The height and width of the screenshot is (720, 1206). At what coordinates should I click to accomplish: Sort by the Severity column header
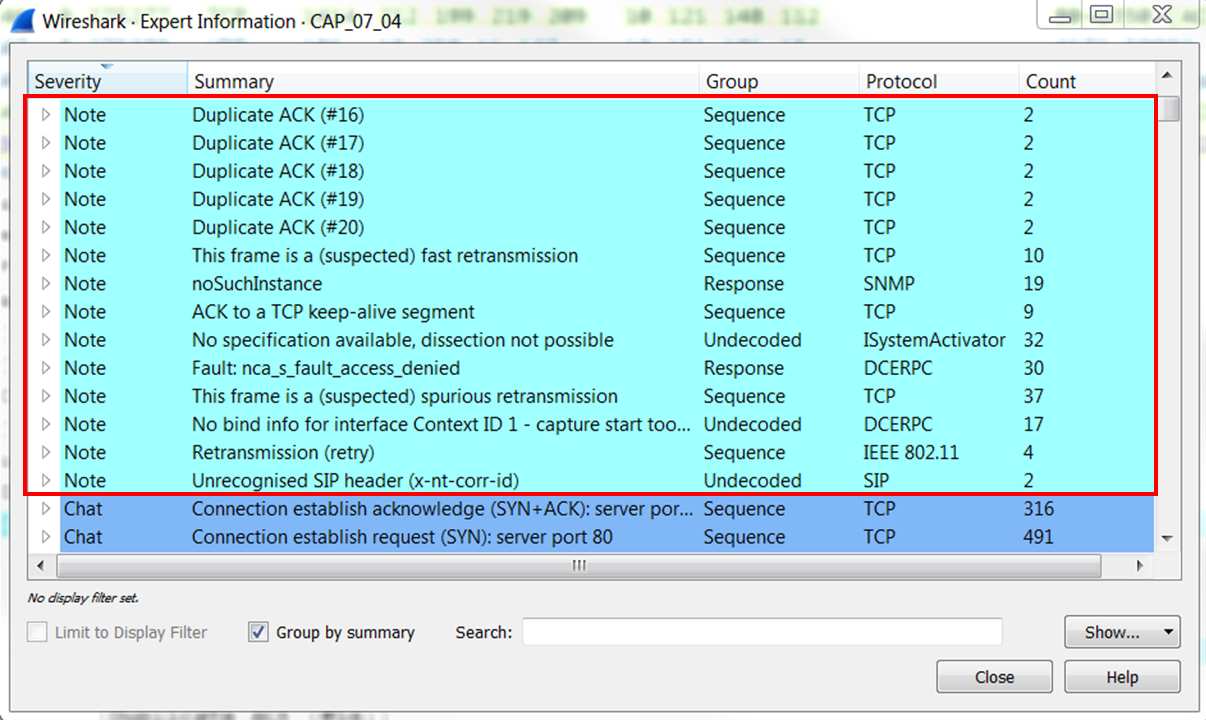coord(107,81)
